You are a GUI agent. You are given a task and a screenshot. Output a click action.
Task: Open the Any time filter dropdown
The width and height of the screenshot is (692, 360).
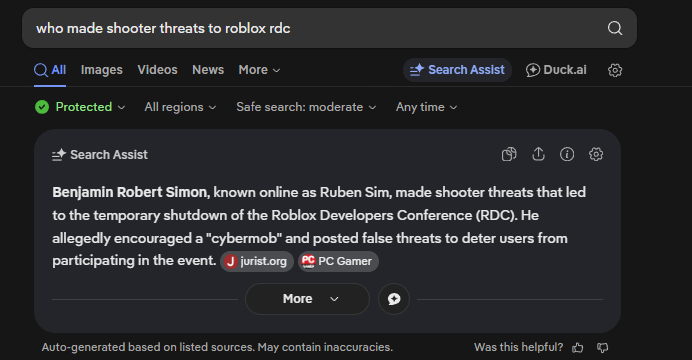426,107
